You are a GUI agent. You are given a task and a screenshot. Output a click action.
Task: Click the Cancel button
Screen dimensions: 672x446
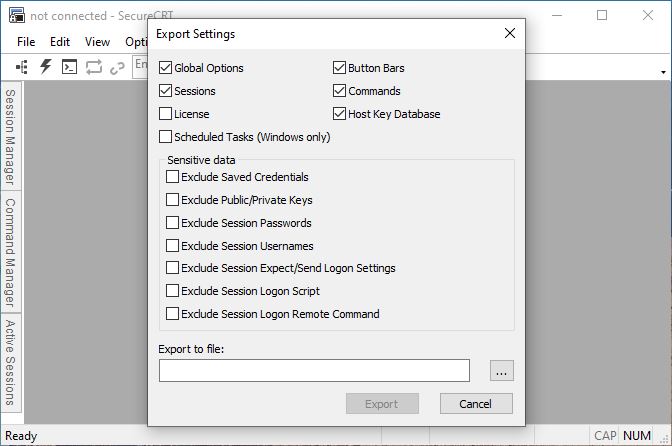coord(476,404)
